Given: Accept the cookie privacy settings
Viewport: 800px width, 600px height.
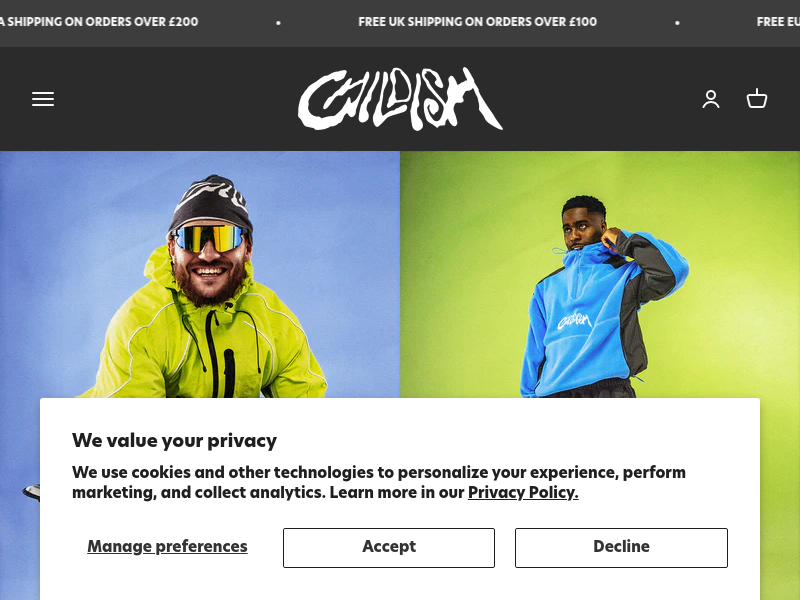Looking at the screenshot, I should [389, 547].
